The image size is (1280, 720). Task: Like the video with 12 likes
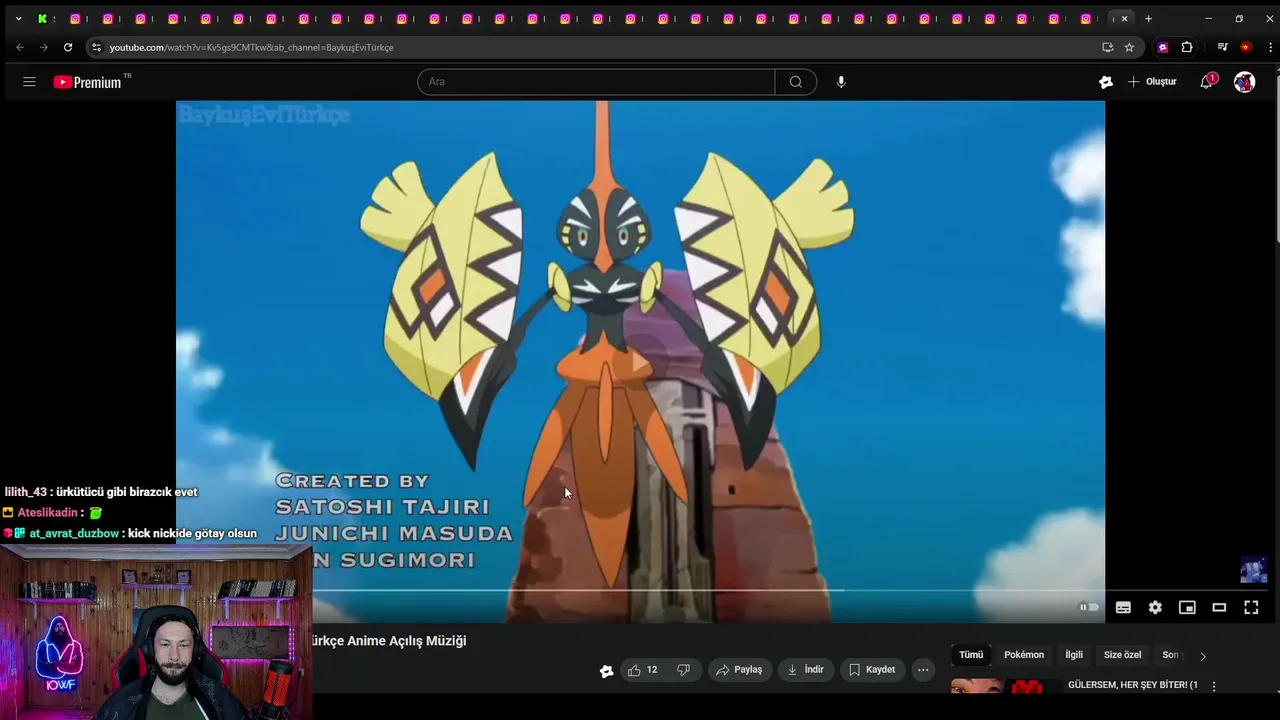[x=643, y=670]
